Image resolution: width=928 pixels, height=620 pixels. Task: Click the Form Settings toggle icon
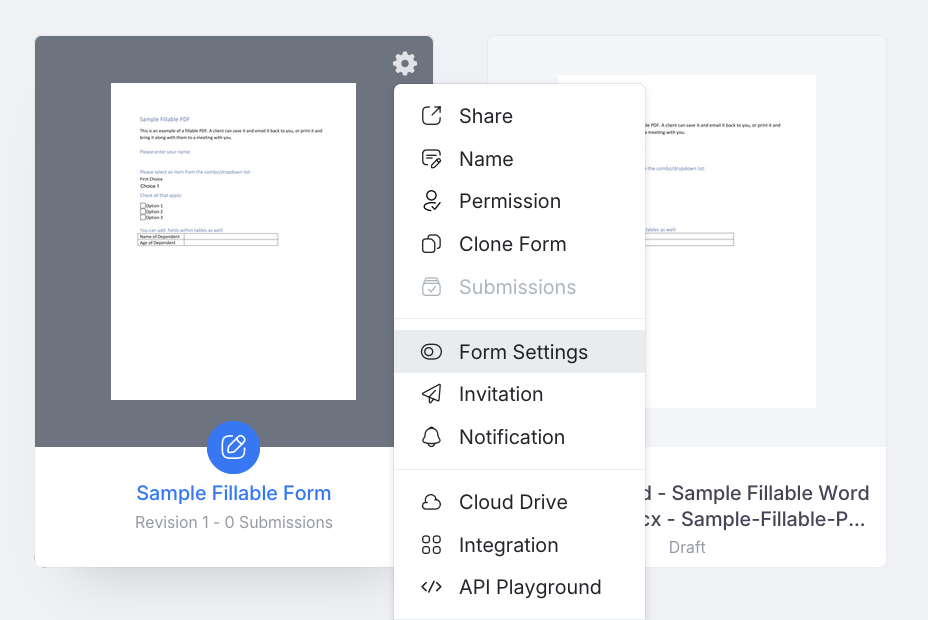pos(431,352)
